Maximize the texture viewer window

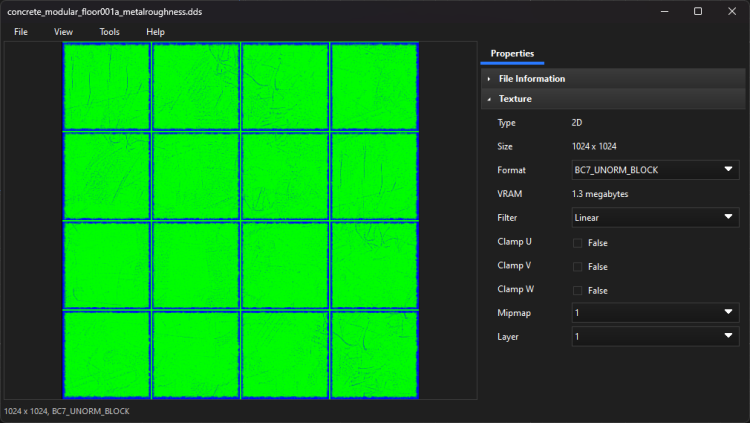point(697,11)
